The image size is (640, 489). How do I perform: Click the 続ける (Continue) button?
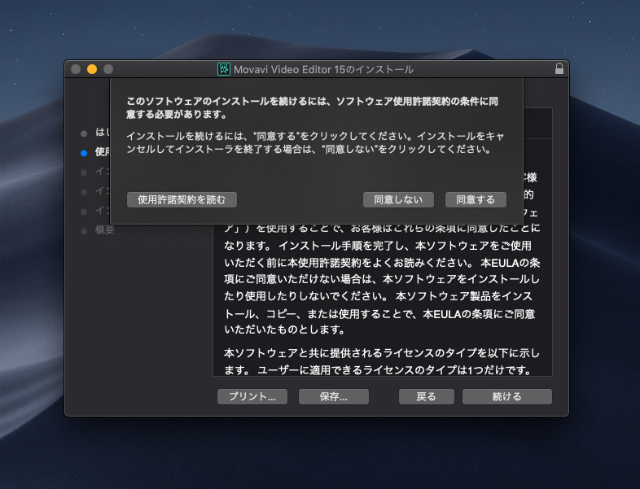(x=507, y=396)
